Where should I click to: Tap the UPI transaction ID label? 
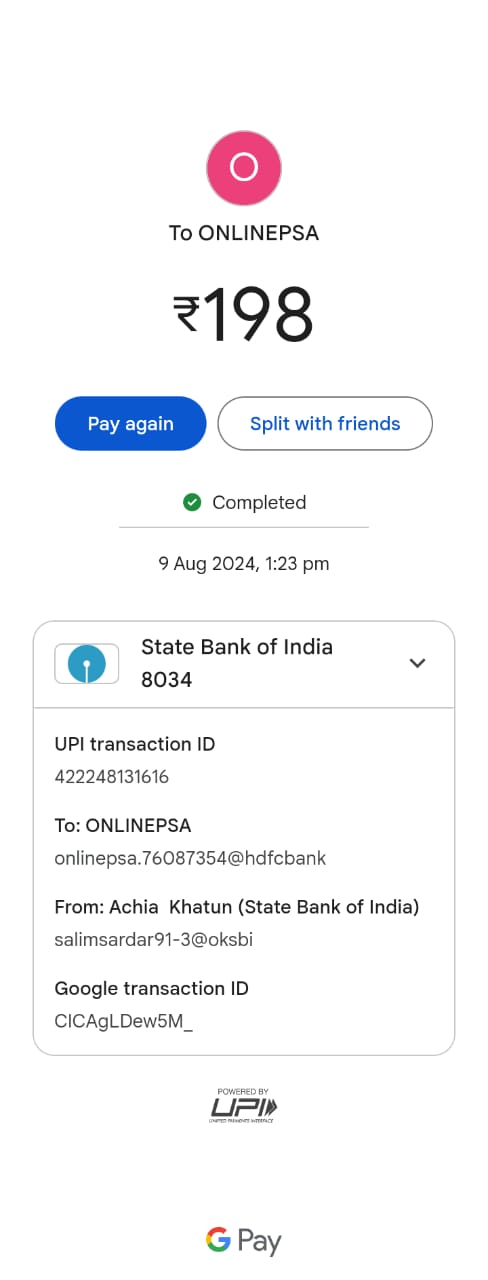pyautogui.click(x=135, y=744)
